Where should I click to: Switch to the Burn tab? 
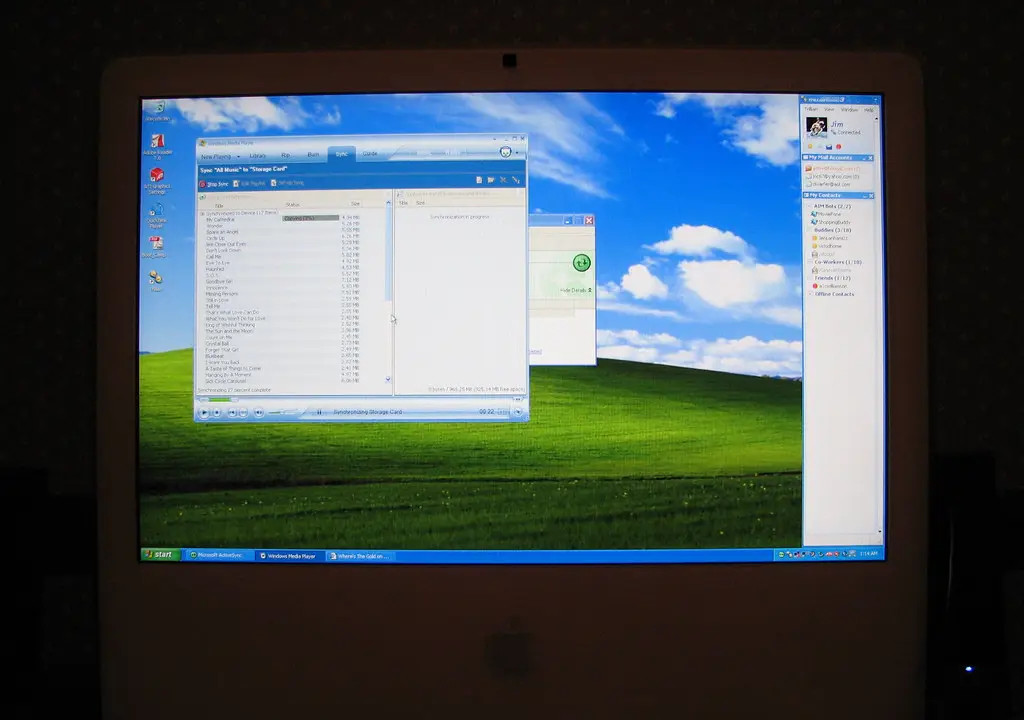313,155
